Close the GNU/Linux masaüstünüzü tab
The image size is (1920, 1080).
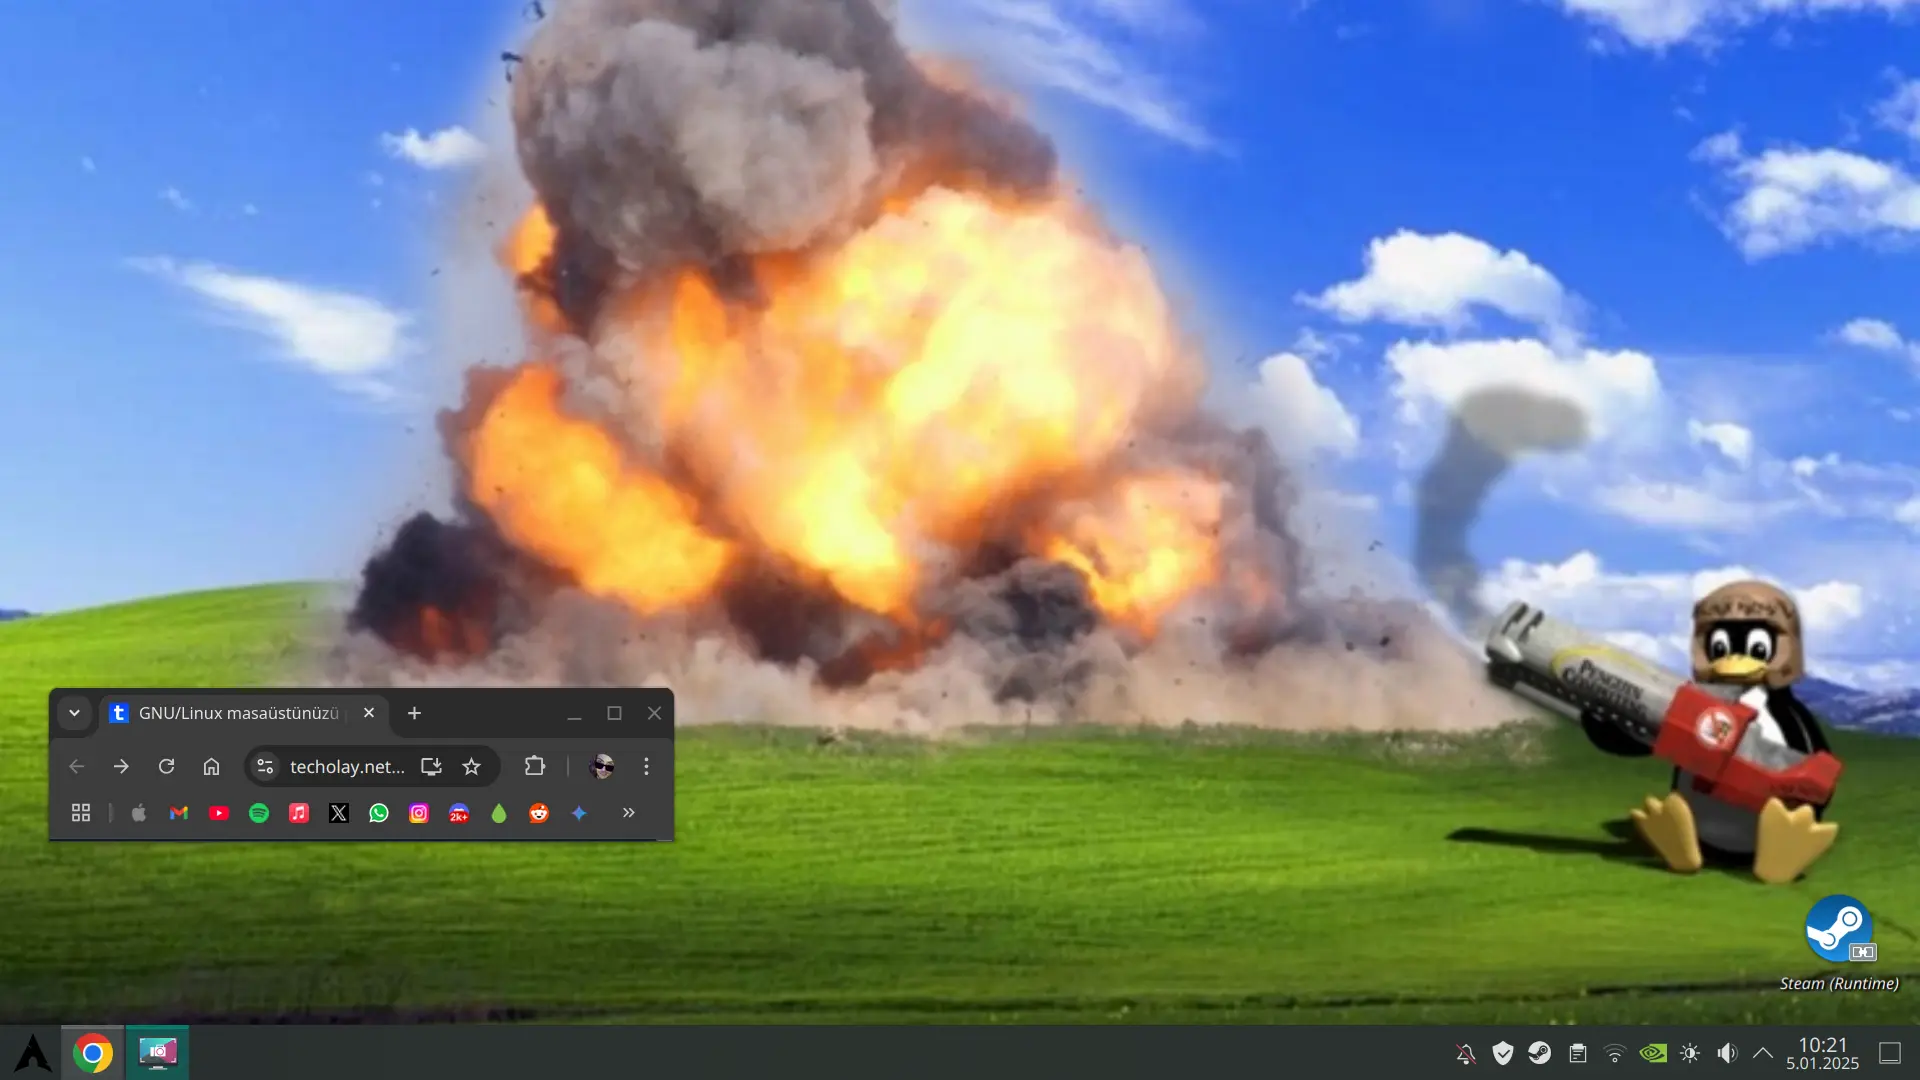[x=369, y=713]
